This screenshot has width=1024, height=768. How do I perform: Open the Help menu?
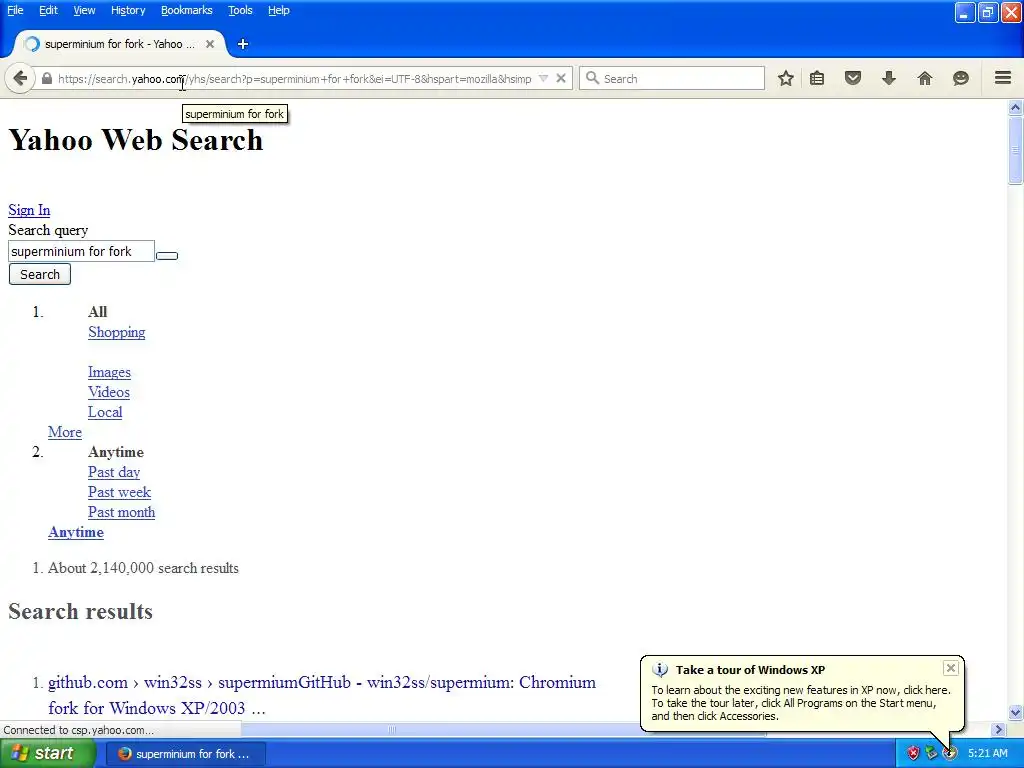(x=279, y=10)
